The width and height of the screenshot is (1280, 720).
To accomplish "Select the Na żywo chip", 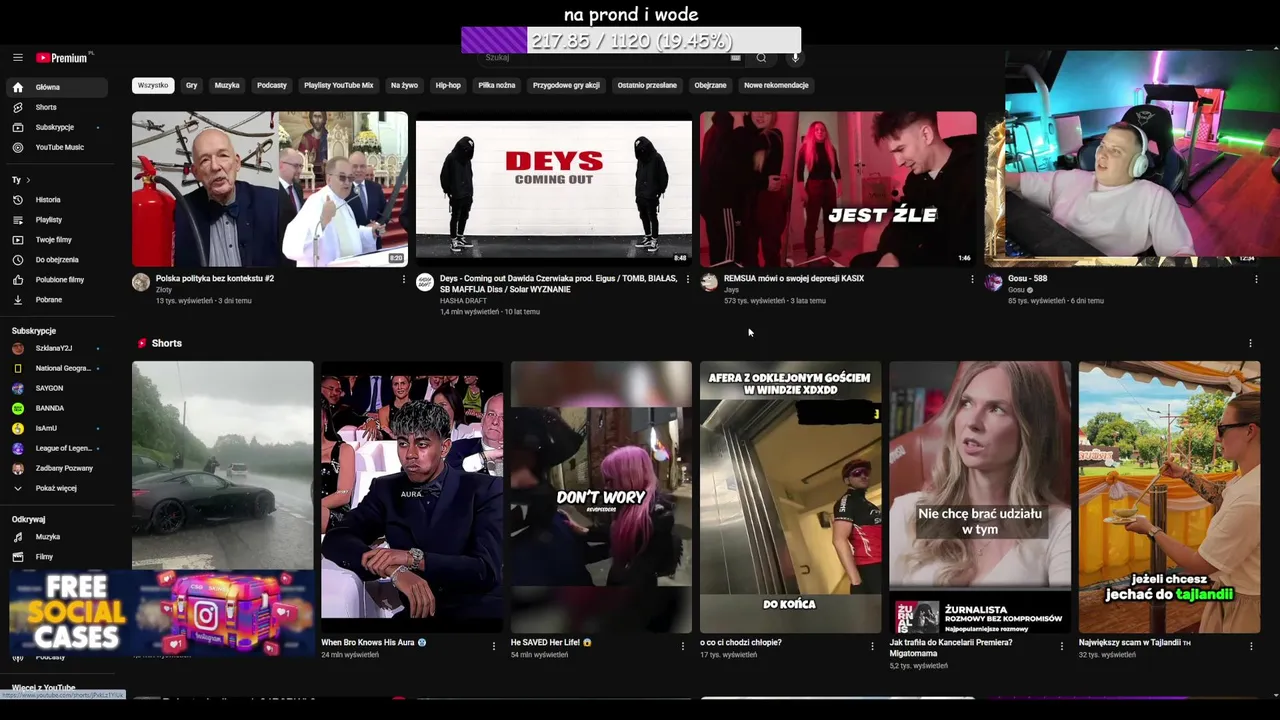I will click(x=404, y=85).
